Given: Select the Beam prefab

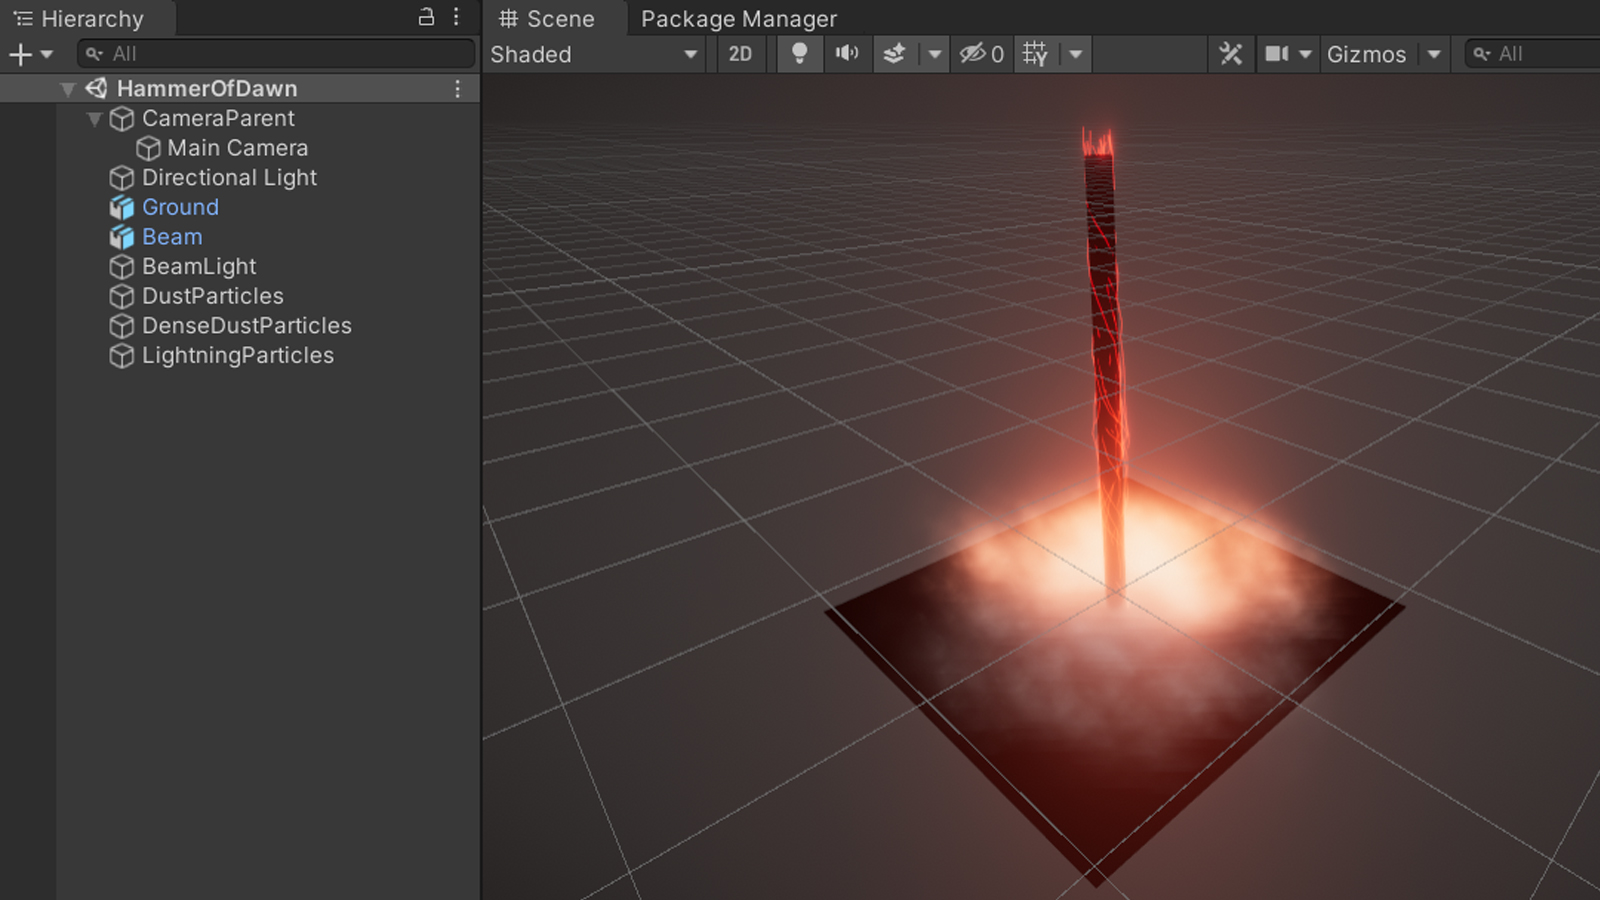Looking at the screenshot, I should click(172, 237).
